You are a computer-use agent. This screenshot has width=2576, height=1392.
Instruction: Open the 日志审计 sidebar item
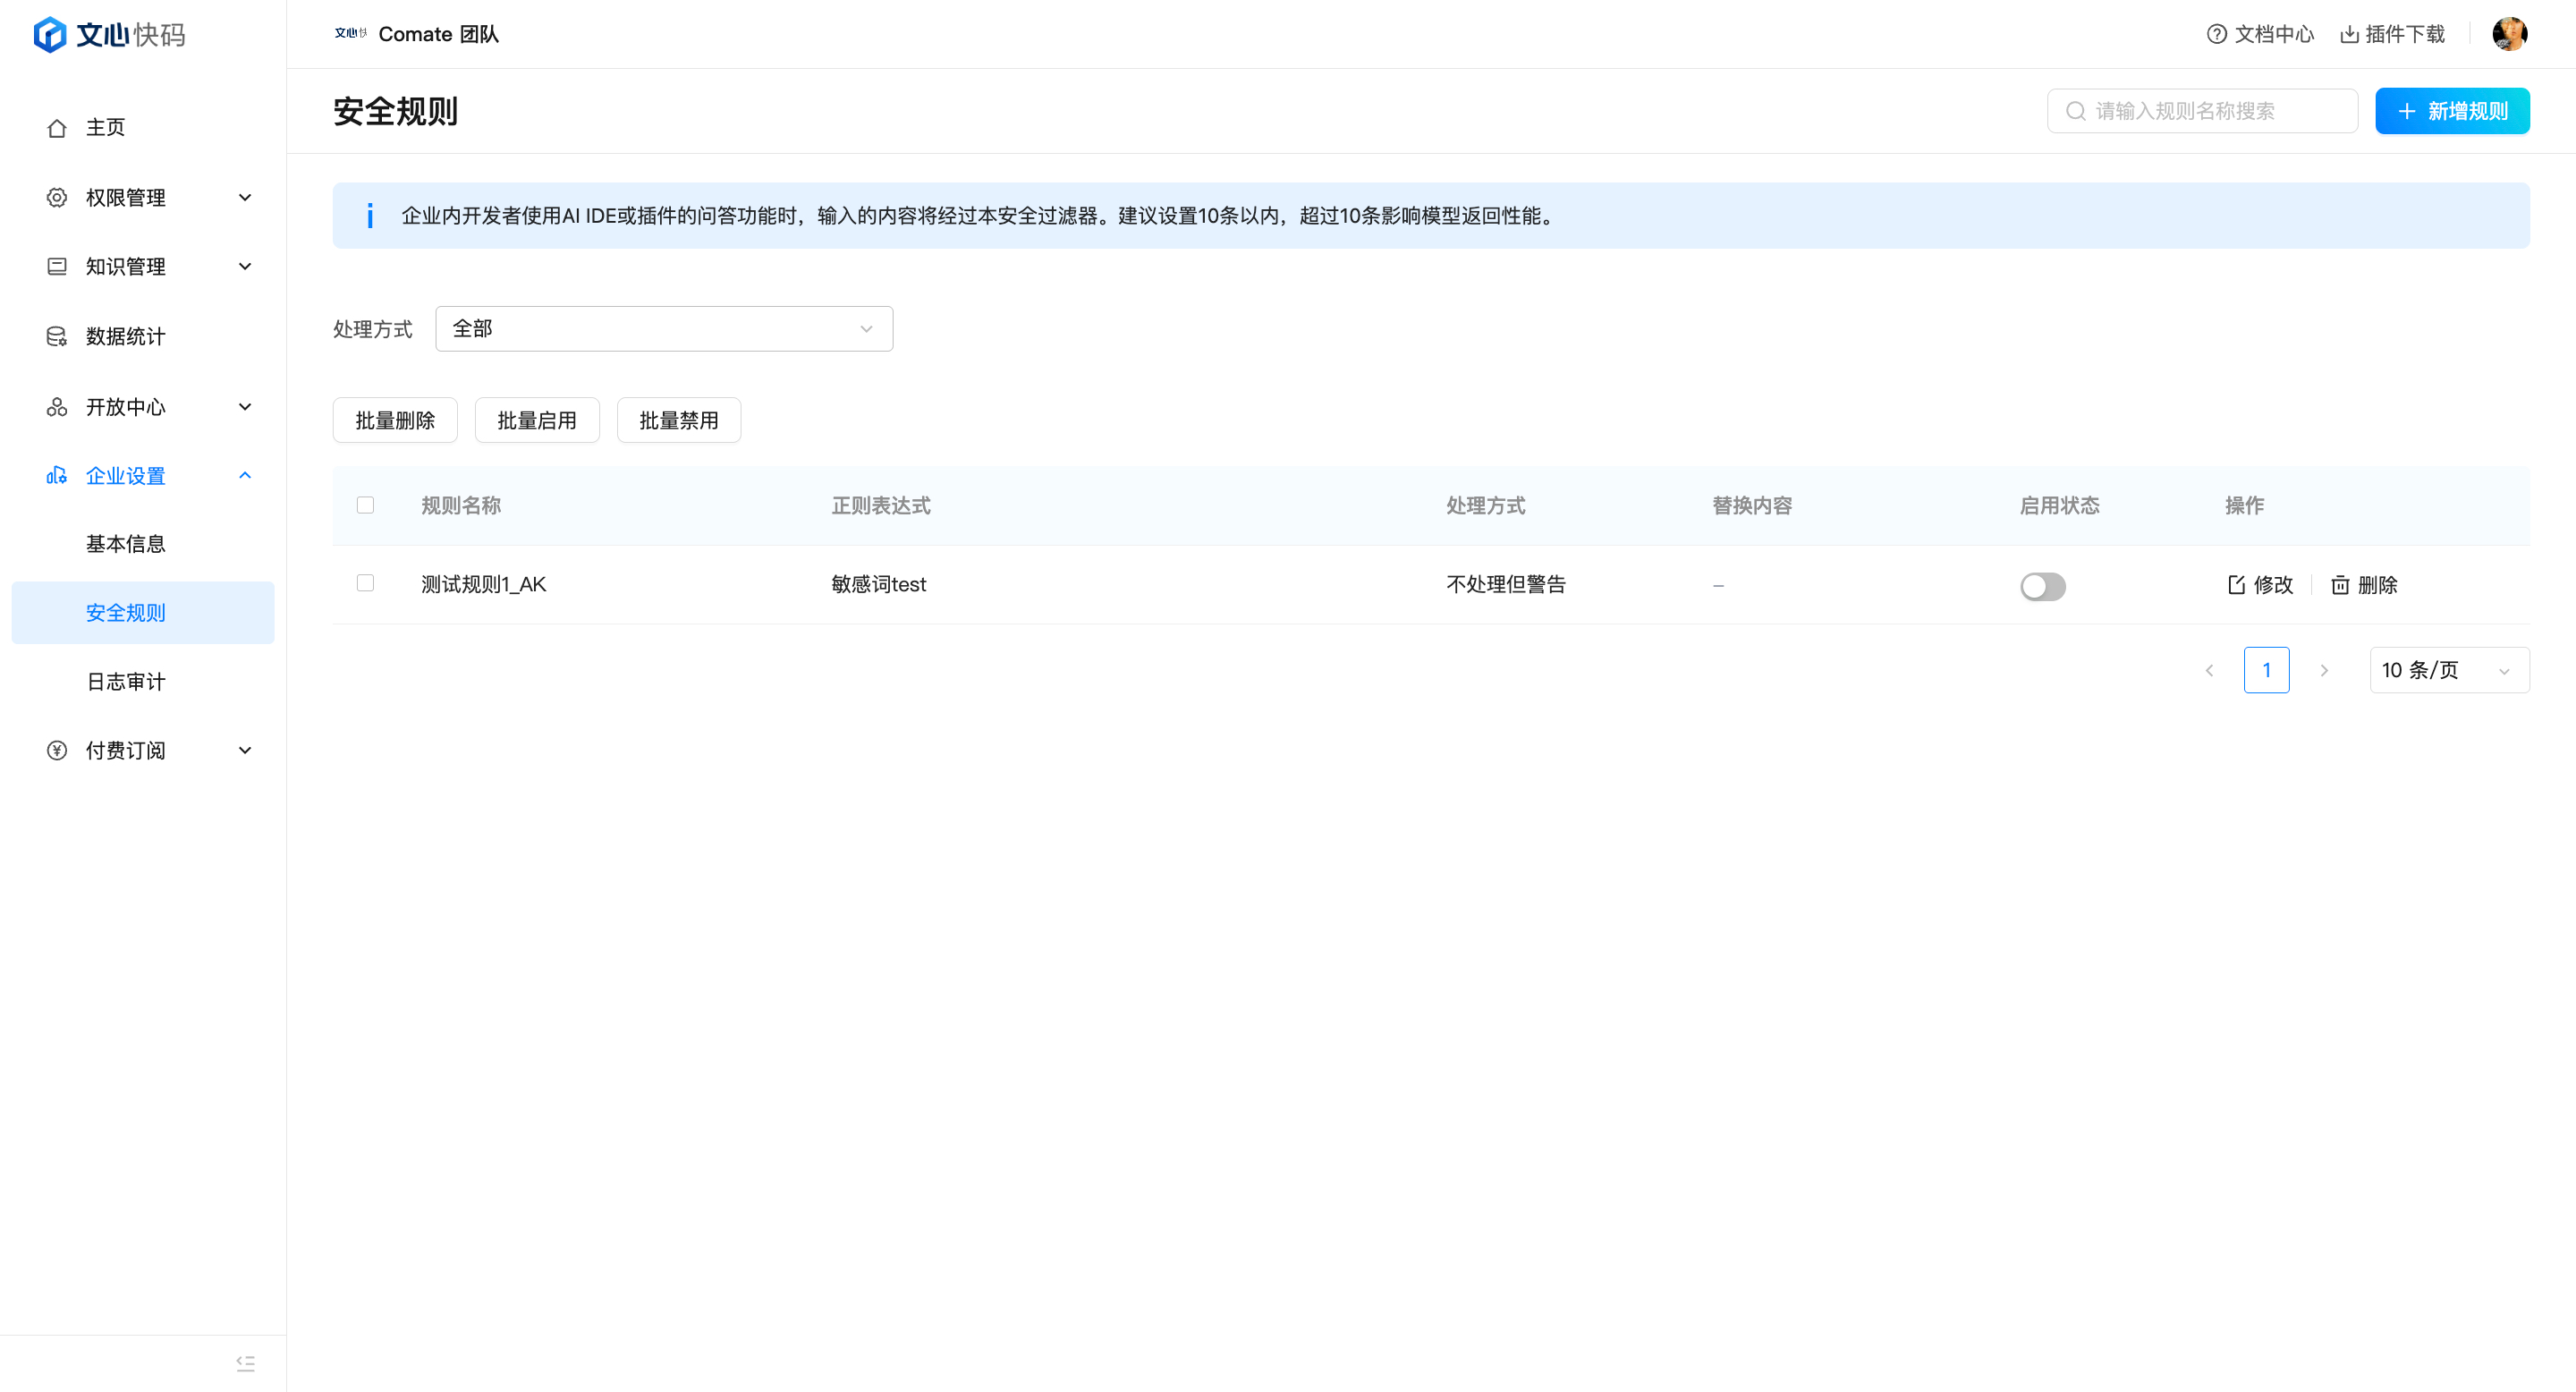click(x=126, y=682)
